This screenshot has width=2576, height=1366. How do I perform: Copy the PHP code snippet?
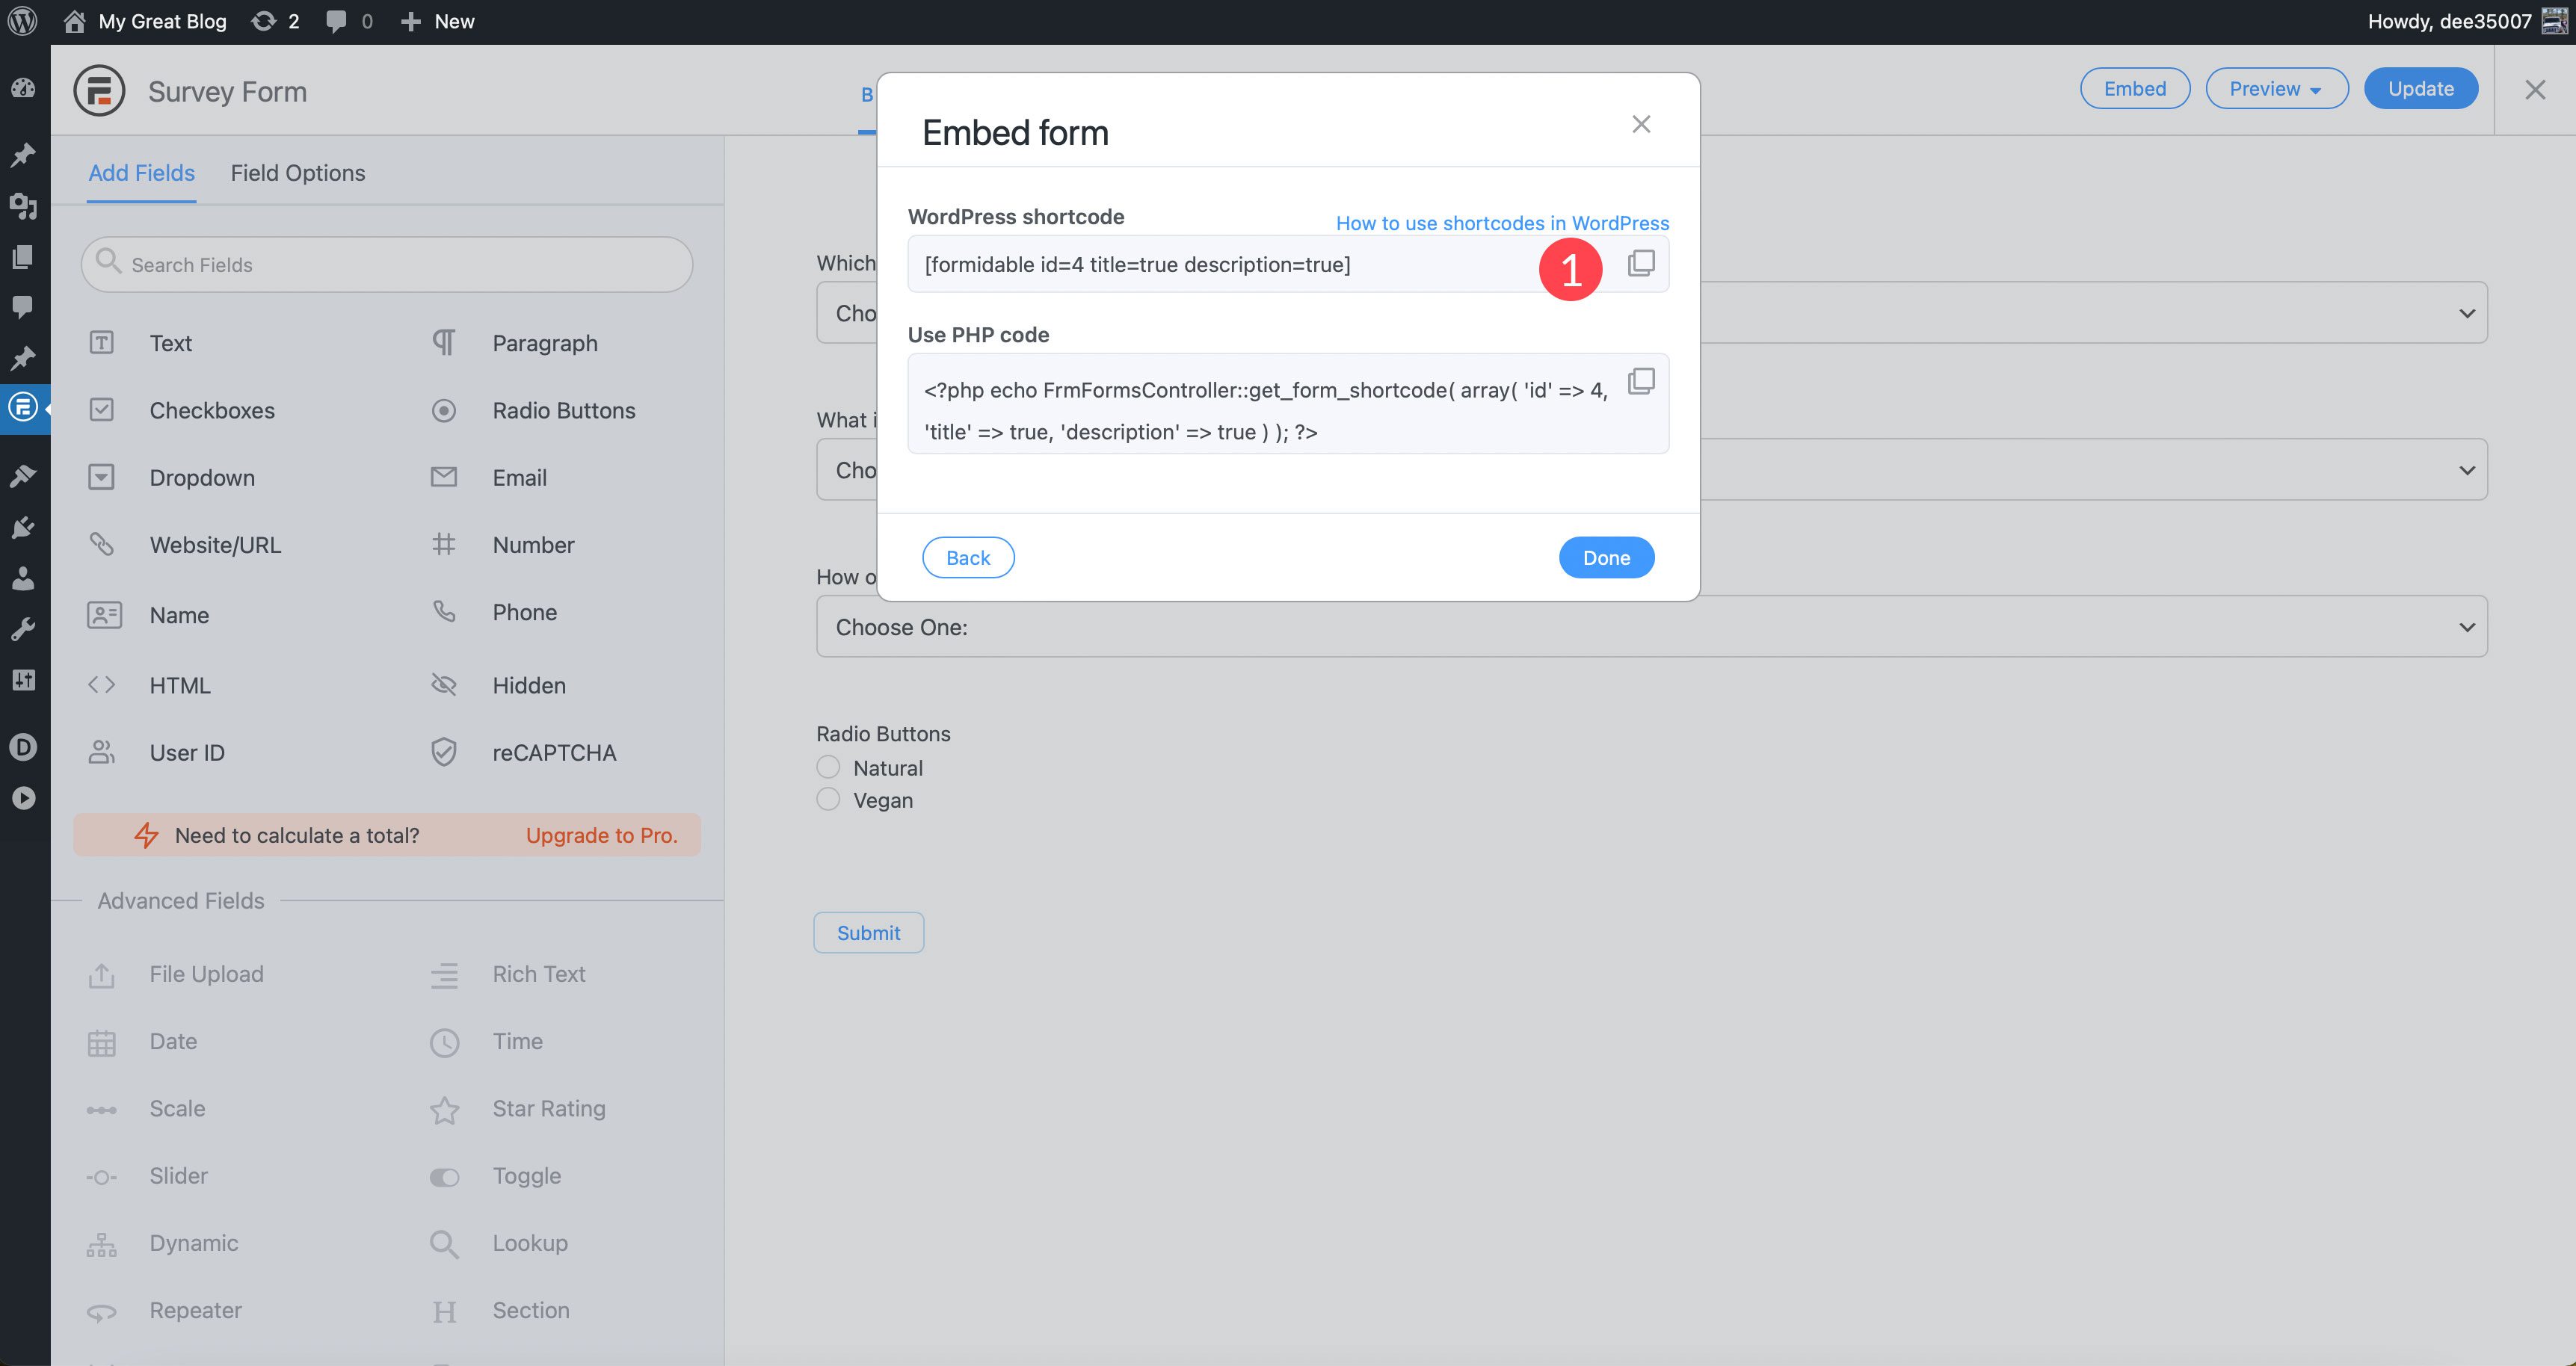[1641, 381]
